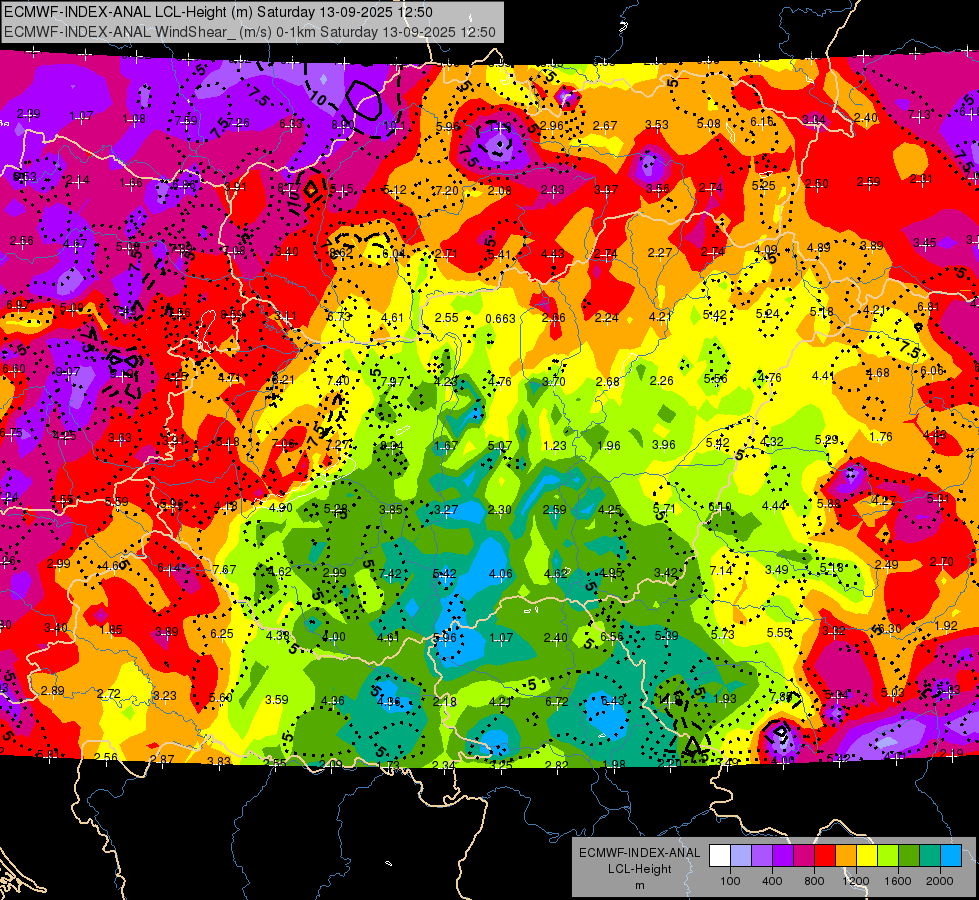The width and height of the screenshot is (979, 900).
Task: Click the wind shear value 2.40 at top right
Action: [x=865, y=118]
